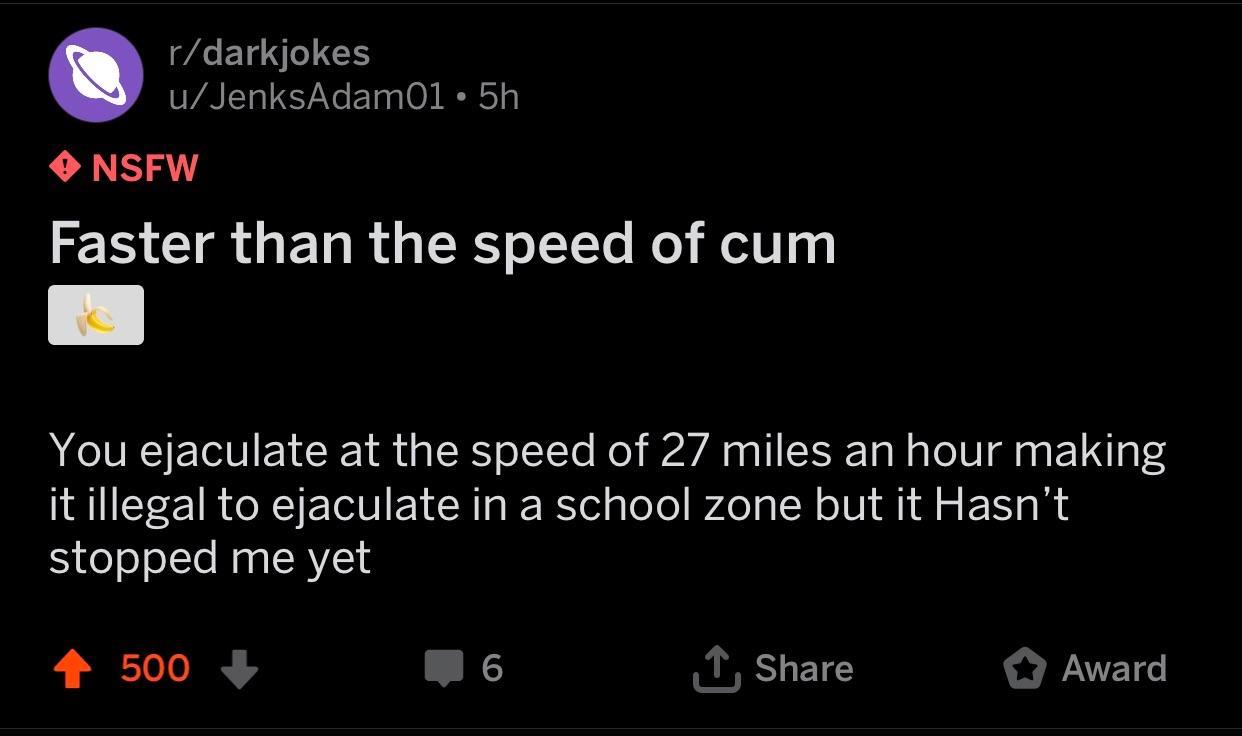The image size is (1242, 736).
Task: Click the Award star icon
Action: click(1025, 668)
